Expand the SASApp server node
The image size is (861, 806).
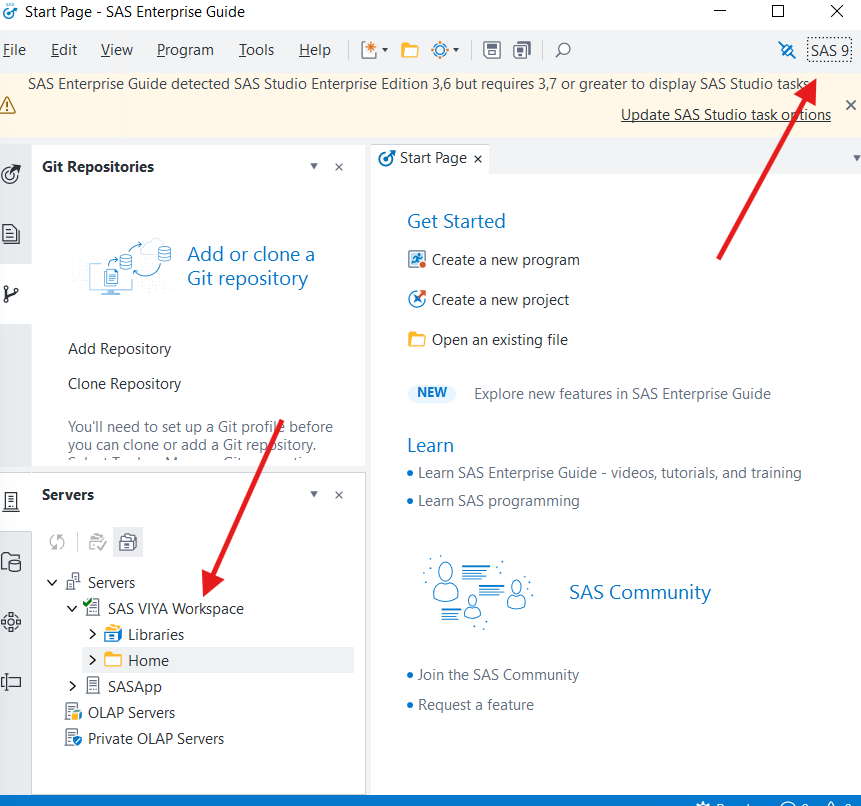[71, 686]
